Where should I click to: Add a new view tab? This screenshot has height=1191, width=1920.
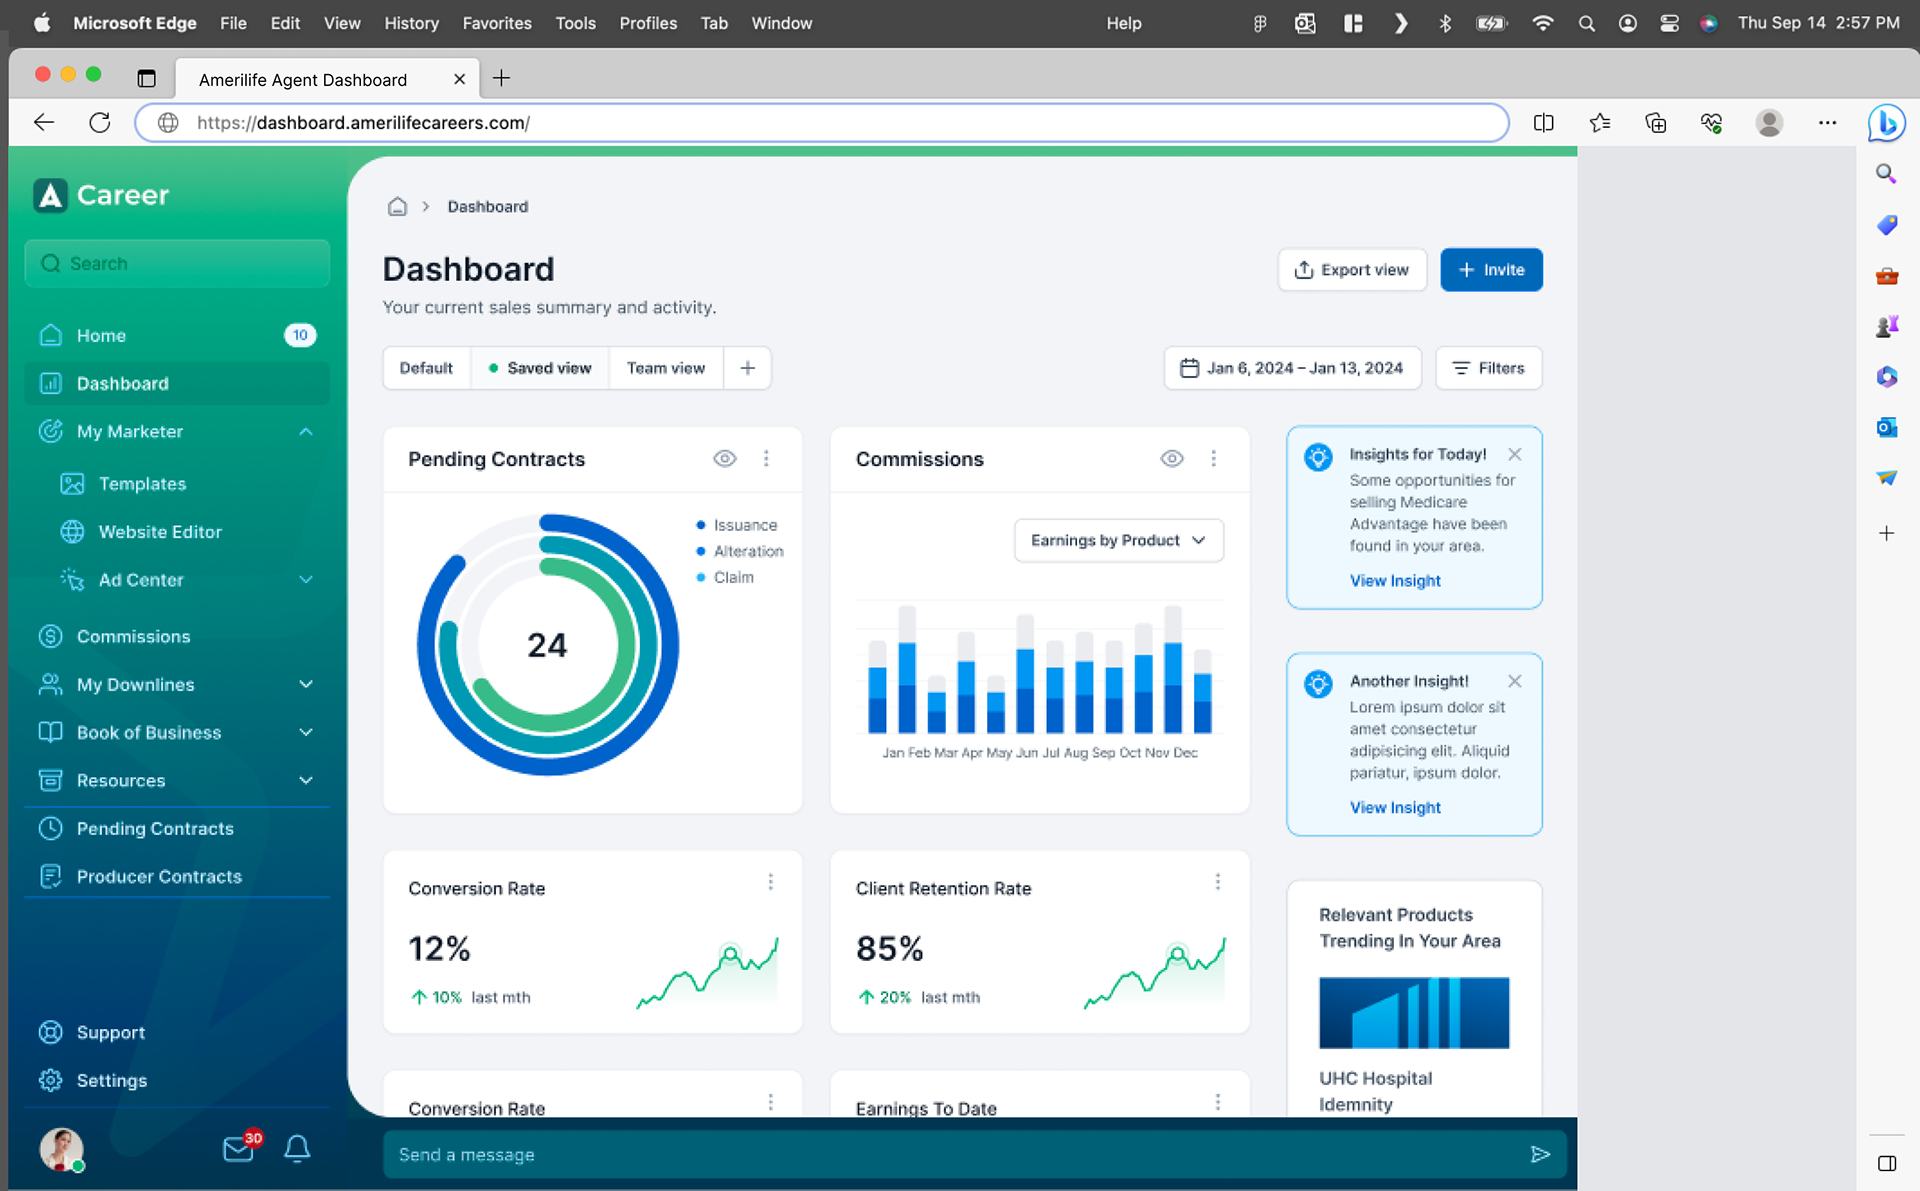[747, 368]
